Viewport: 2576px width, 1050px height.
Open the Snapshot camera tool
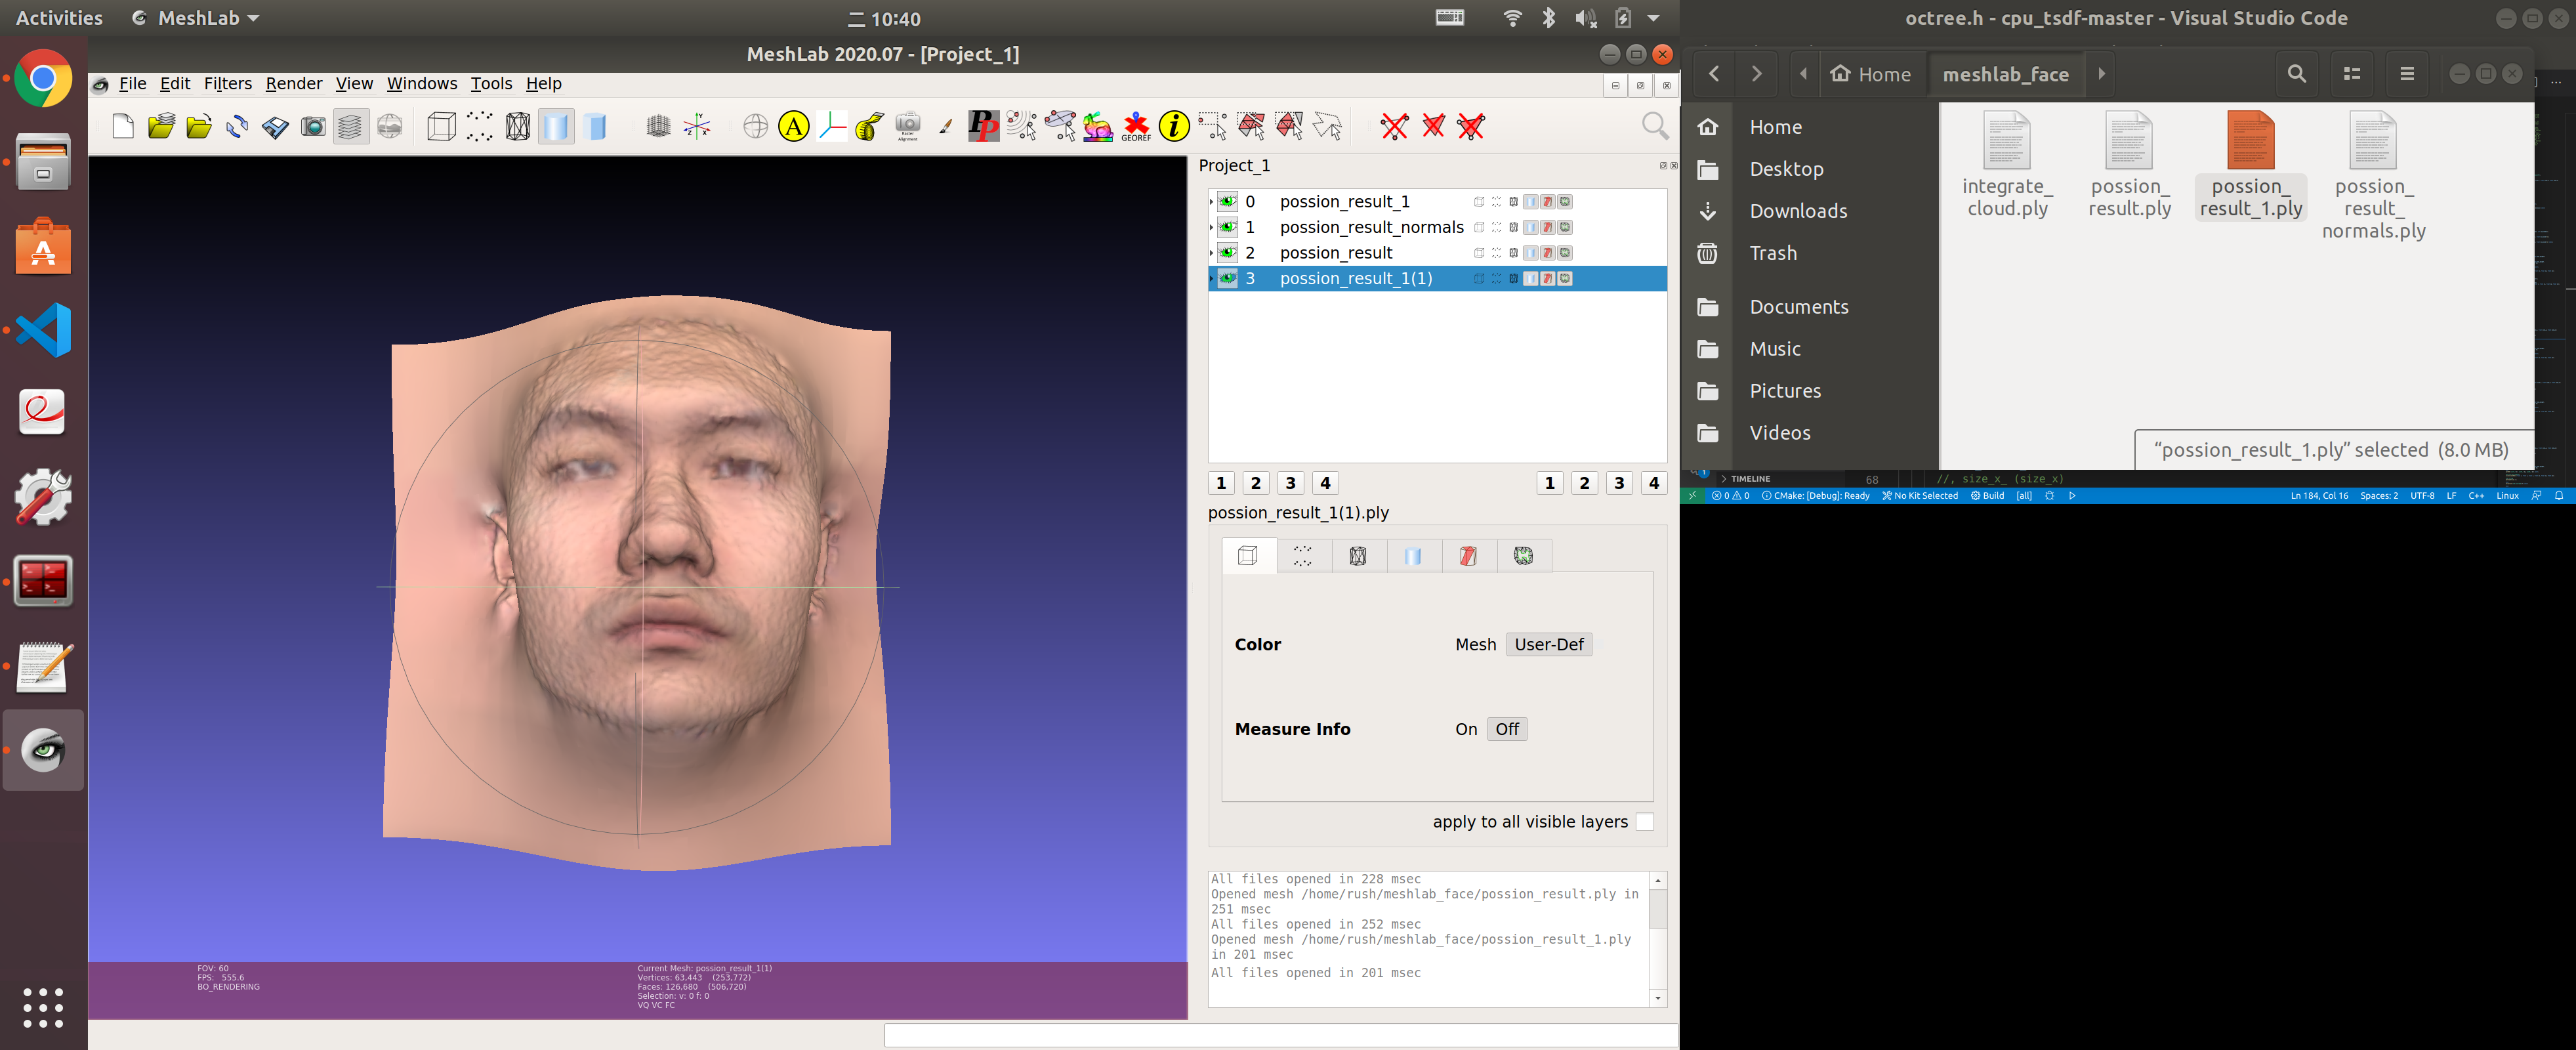312,126
